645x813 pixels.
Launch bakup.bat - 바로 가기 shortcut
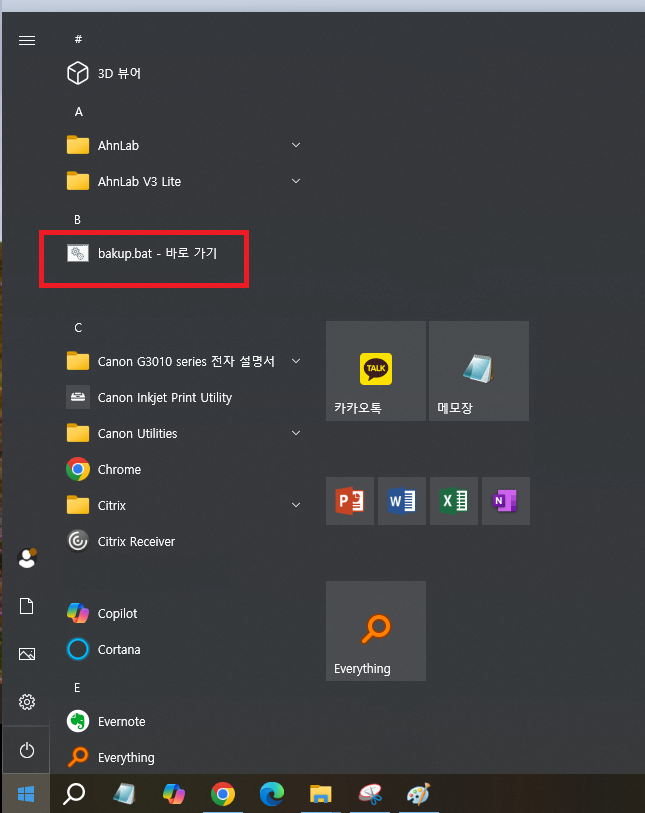[x=142, y=254]
